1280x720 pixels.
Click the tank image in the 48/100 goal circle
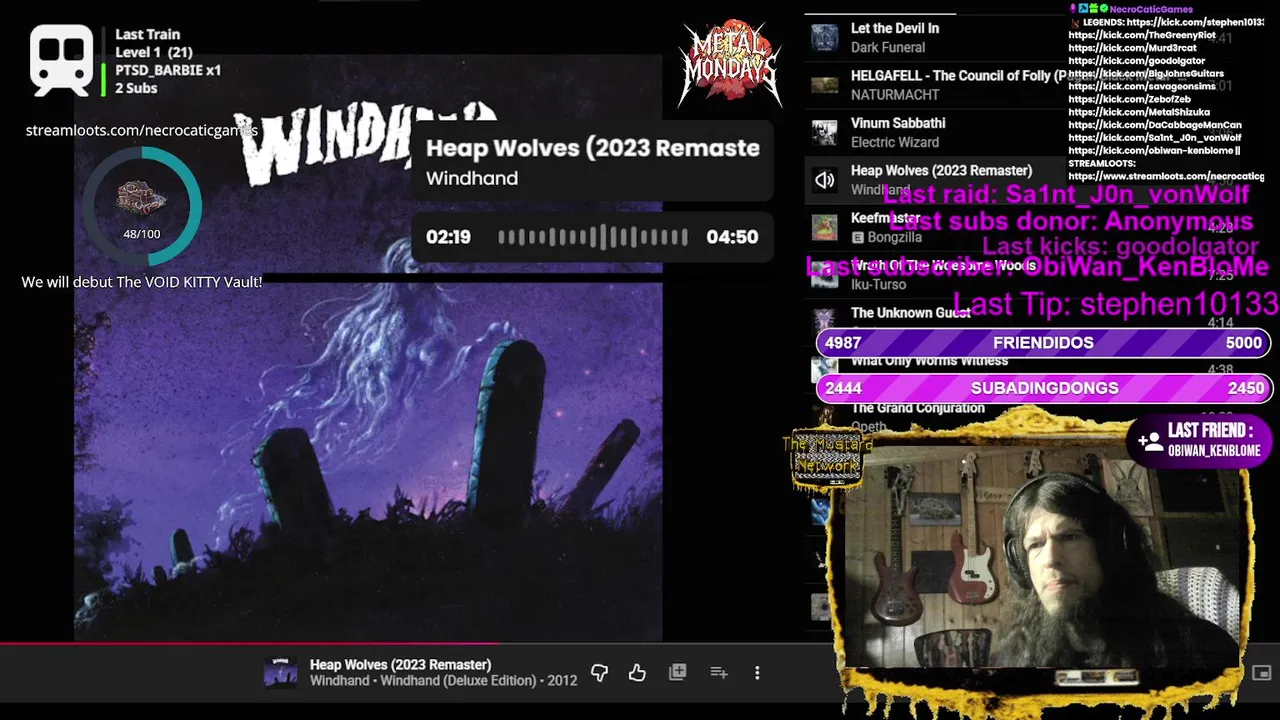point(141,198)
